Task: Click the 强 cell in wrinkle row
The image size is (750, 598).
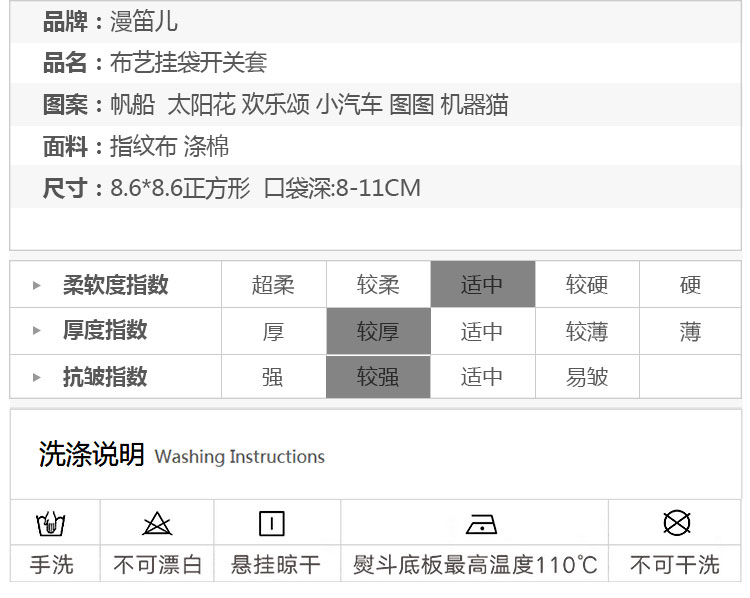Action: [274, 377]
